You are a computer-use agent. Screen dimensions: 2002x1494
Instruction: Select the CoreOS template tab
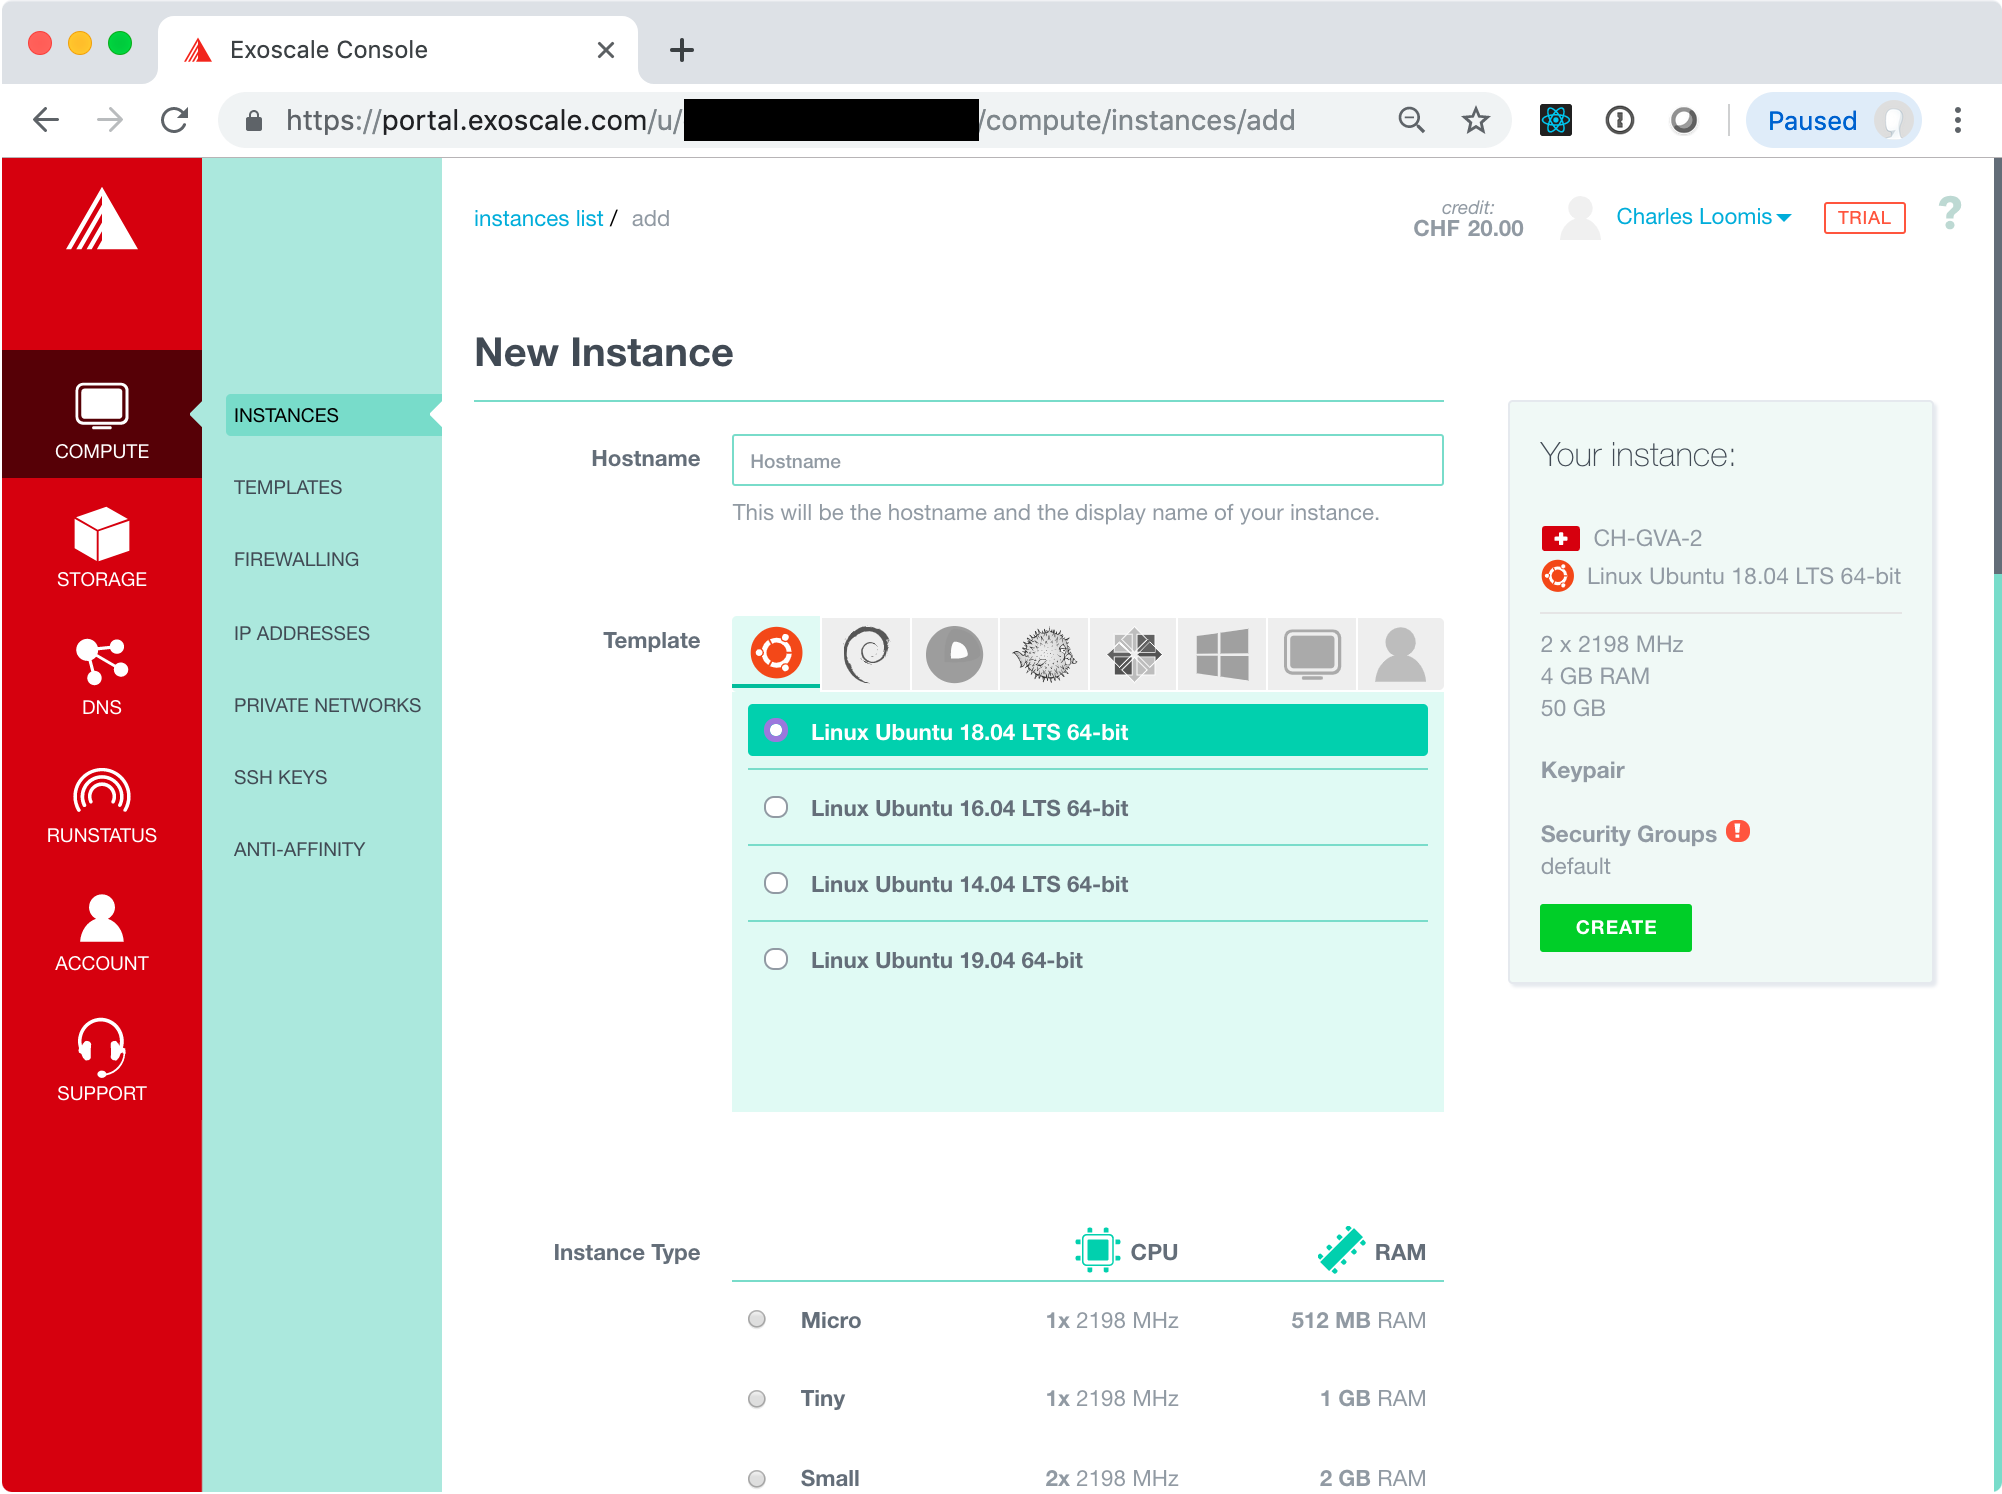click(x=955, y=653)
